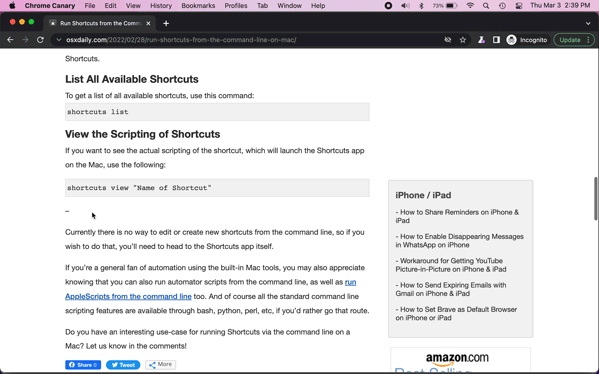Reload the page with refresh icon
Viewport: 599px width, 374px height.
(40, 40)
